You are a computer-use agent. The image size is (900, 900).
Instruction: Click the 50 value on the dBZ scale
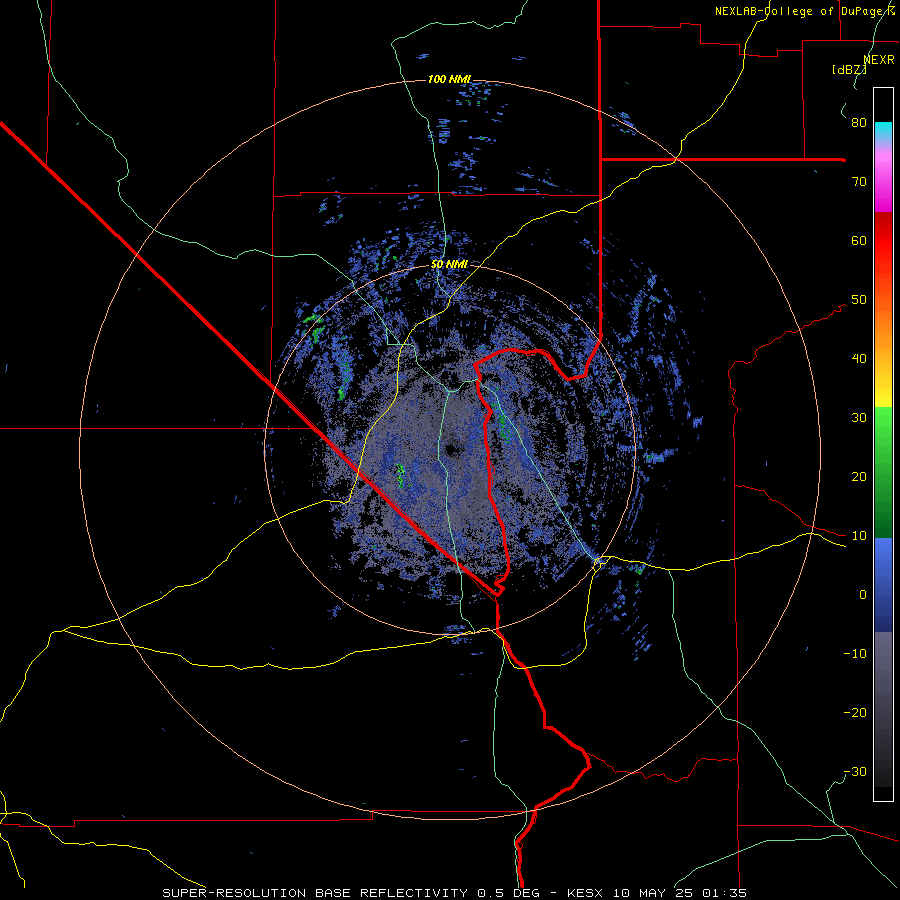pyautogui.click(x=859, y=300)
